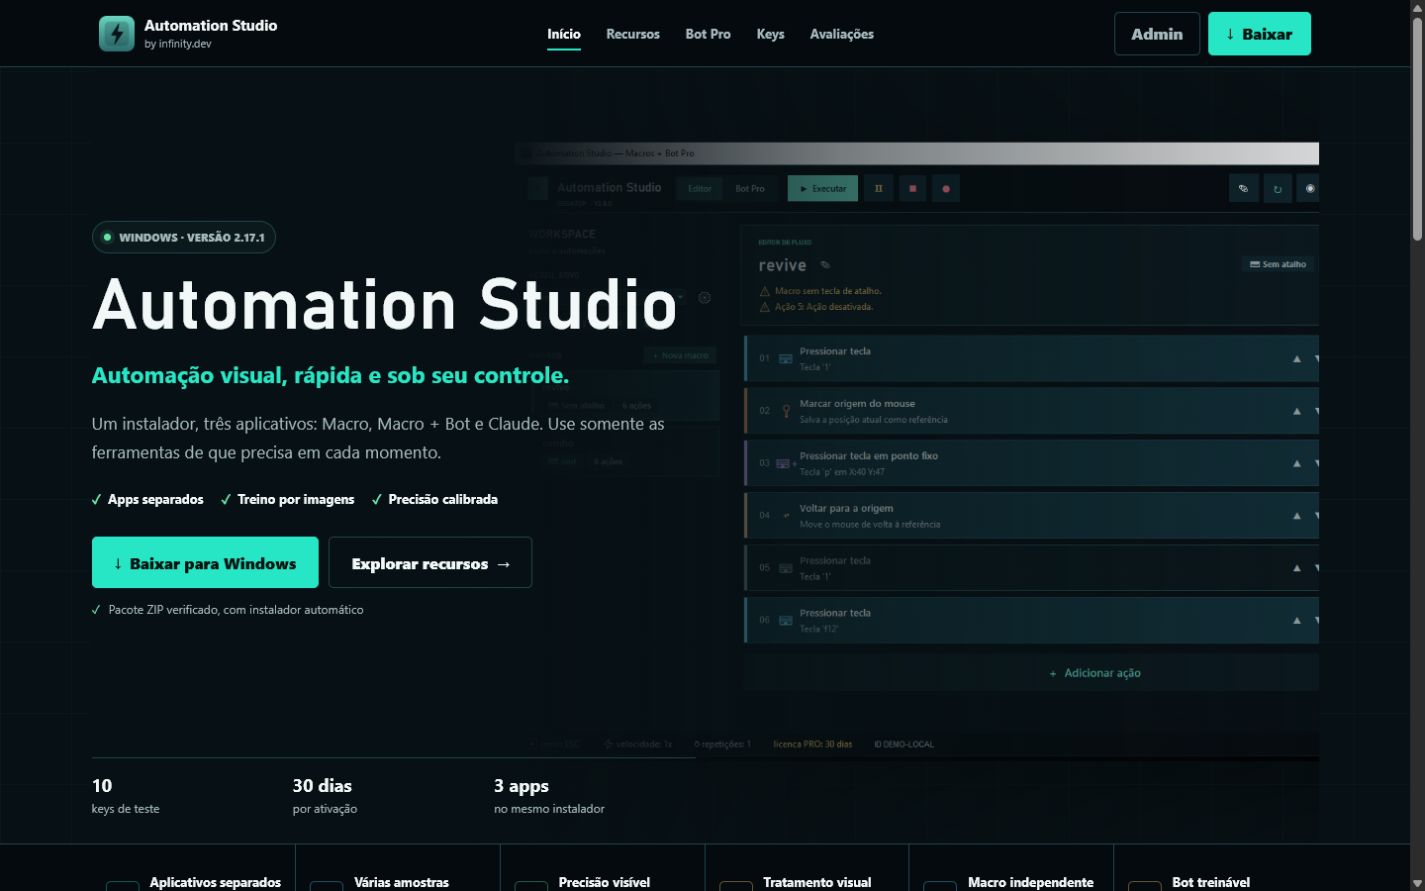This screenshot has width=1425, height=891.
Task: Click the page vertical scrollbar thumb
Action: tap(1417, 128)
